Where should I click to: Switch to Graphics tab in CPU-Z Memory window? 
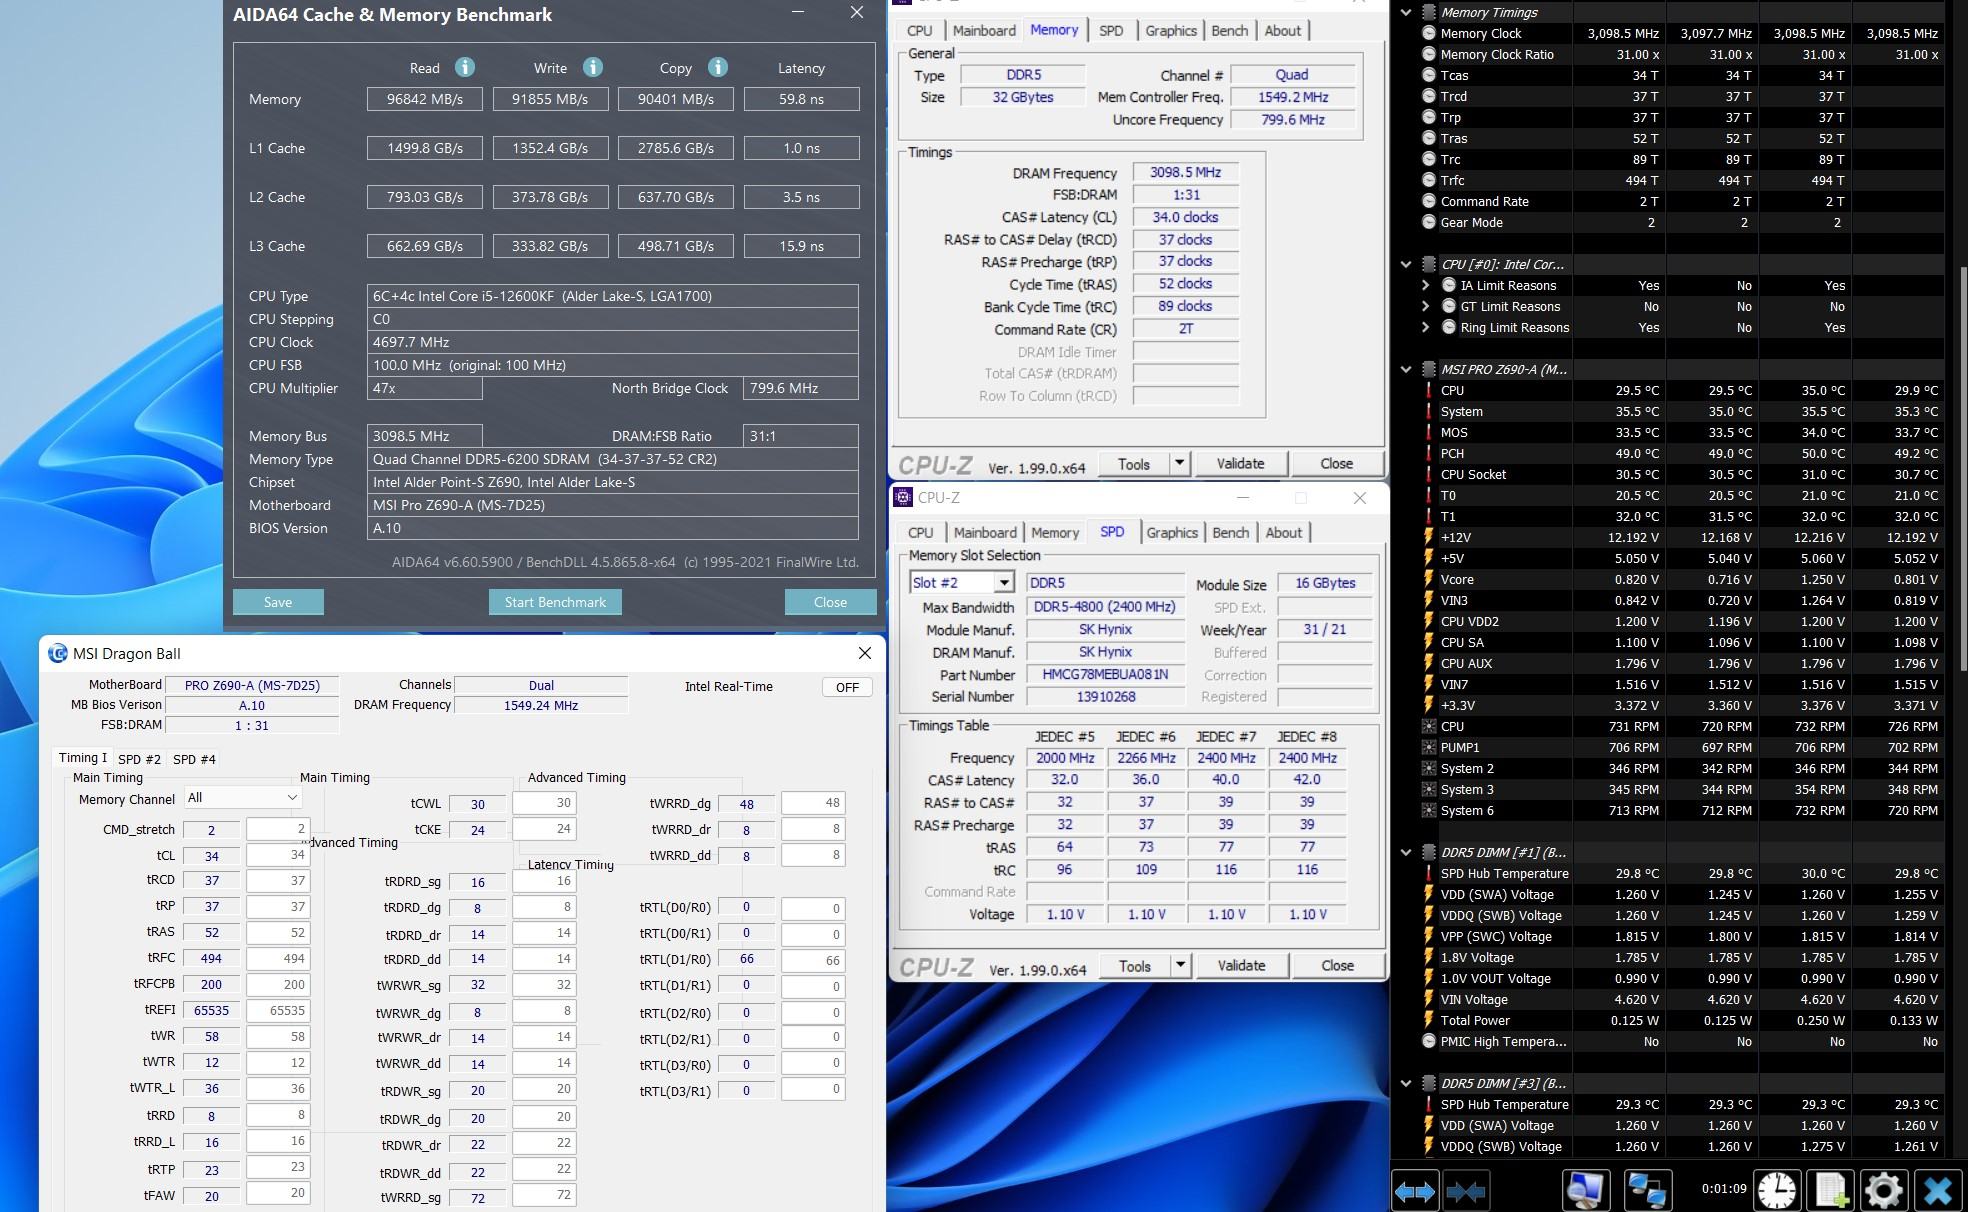pos(1171,30)
